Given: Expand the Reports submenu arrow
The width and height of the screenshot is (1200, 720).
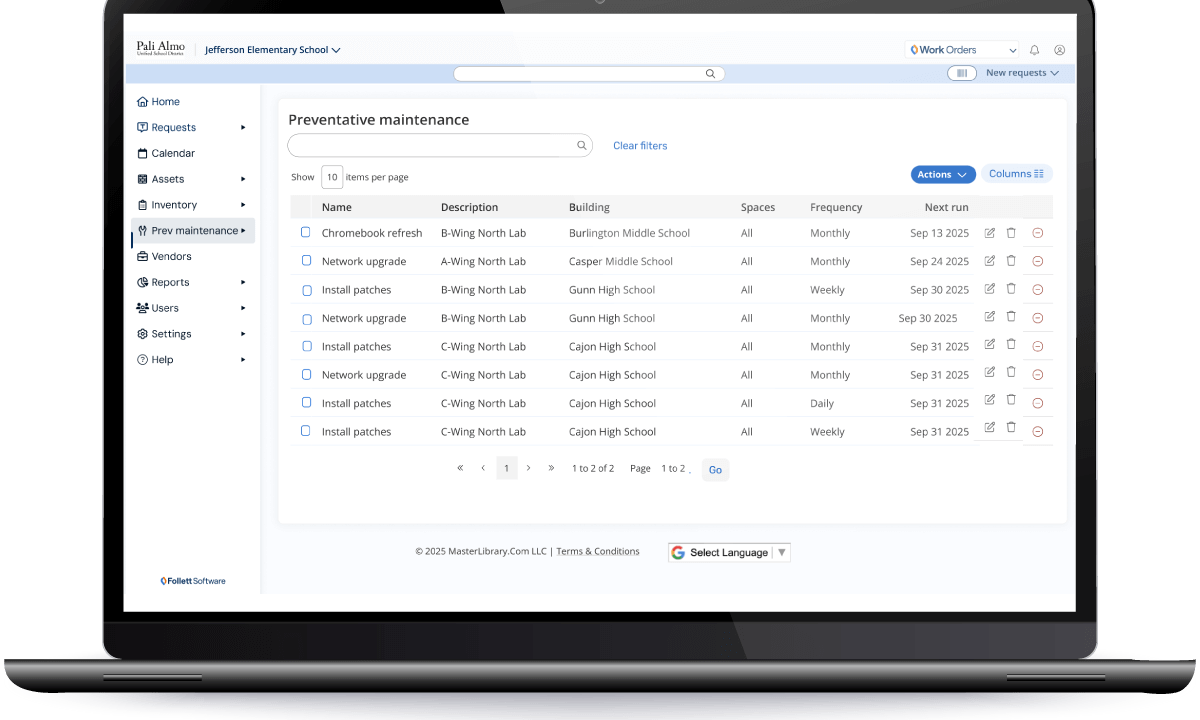Looking at the screenshot, I should (x=243, y=283).
